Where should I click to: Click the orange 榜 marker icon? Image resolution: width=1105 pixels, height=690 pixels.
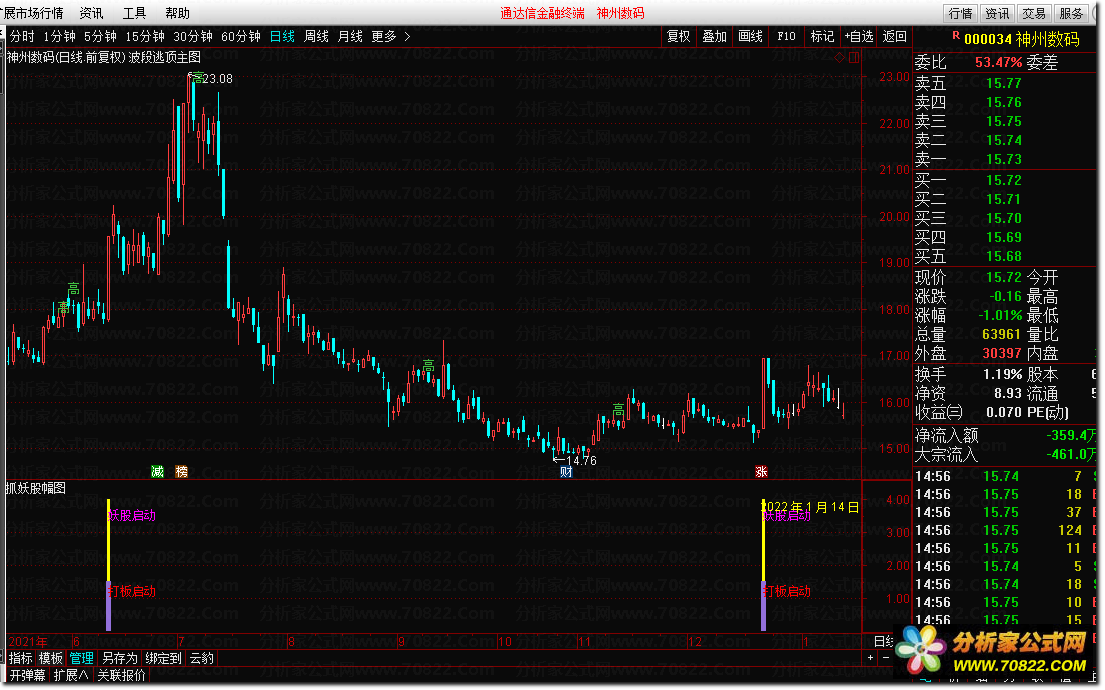182,472
